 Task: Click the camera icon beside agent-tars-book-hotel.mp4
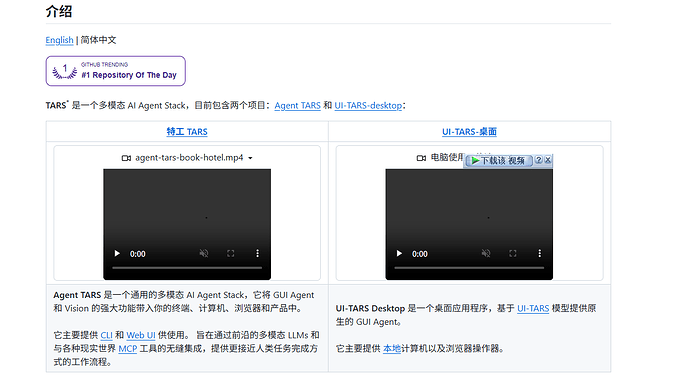pyautogui.click(x=126, y=158)
